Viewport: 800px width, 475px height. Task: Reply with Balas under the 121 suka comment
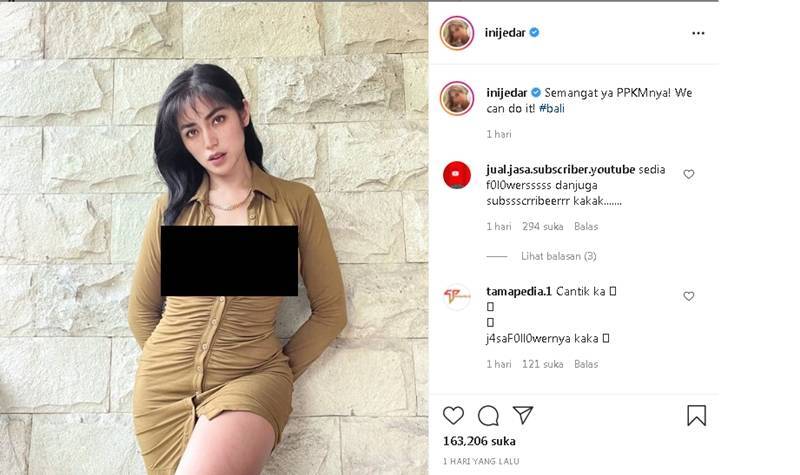point(586,364)
